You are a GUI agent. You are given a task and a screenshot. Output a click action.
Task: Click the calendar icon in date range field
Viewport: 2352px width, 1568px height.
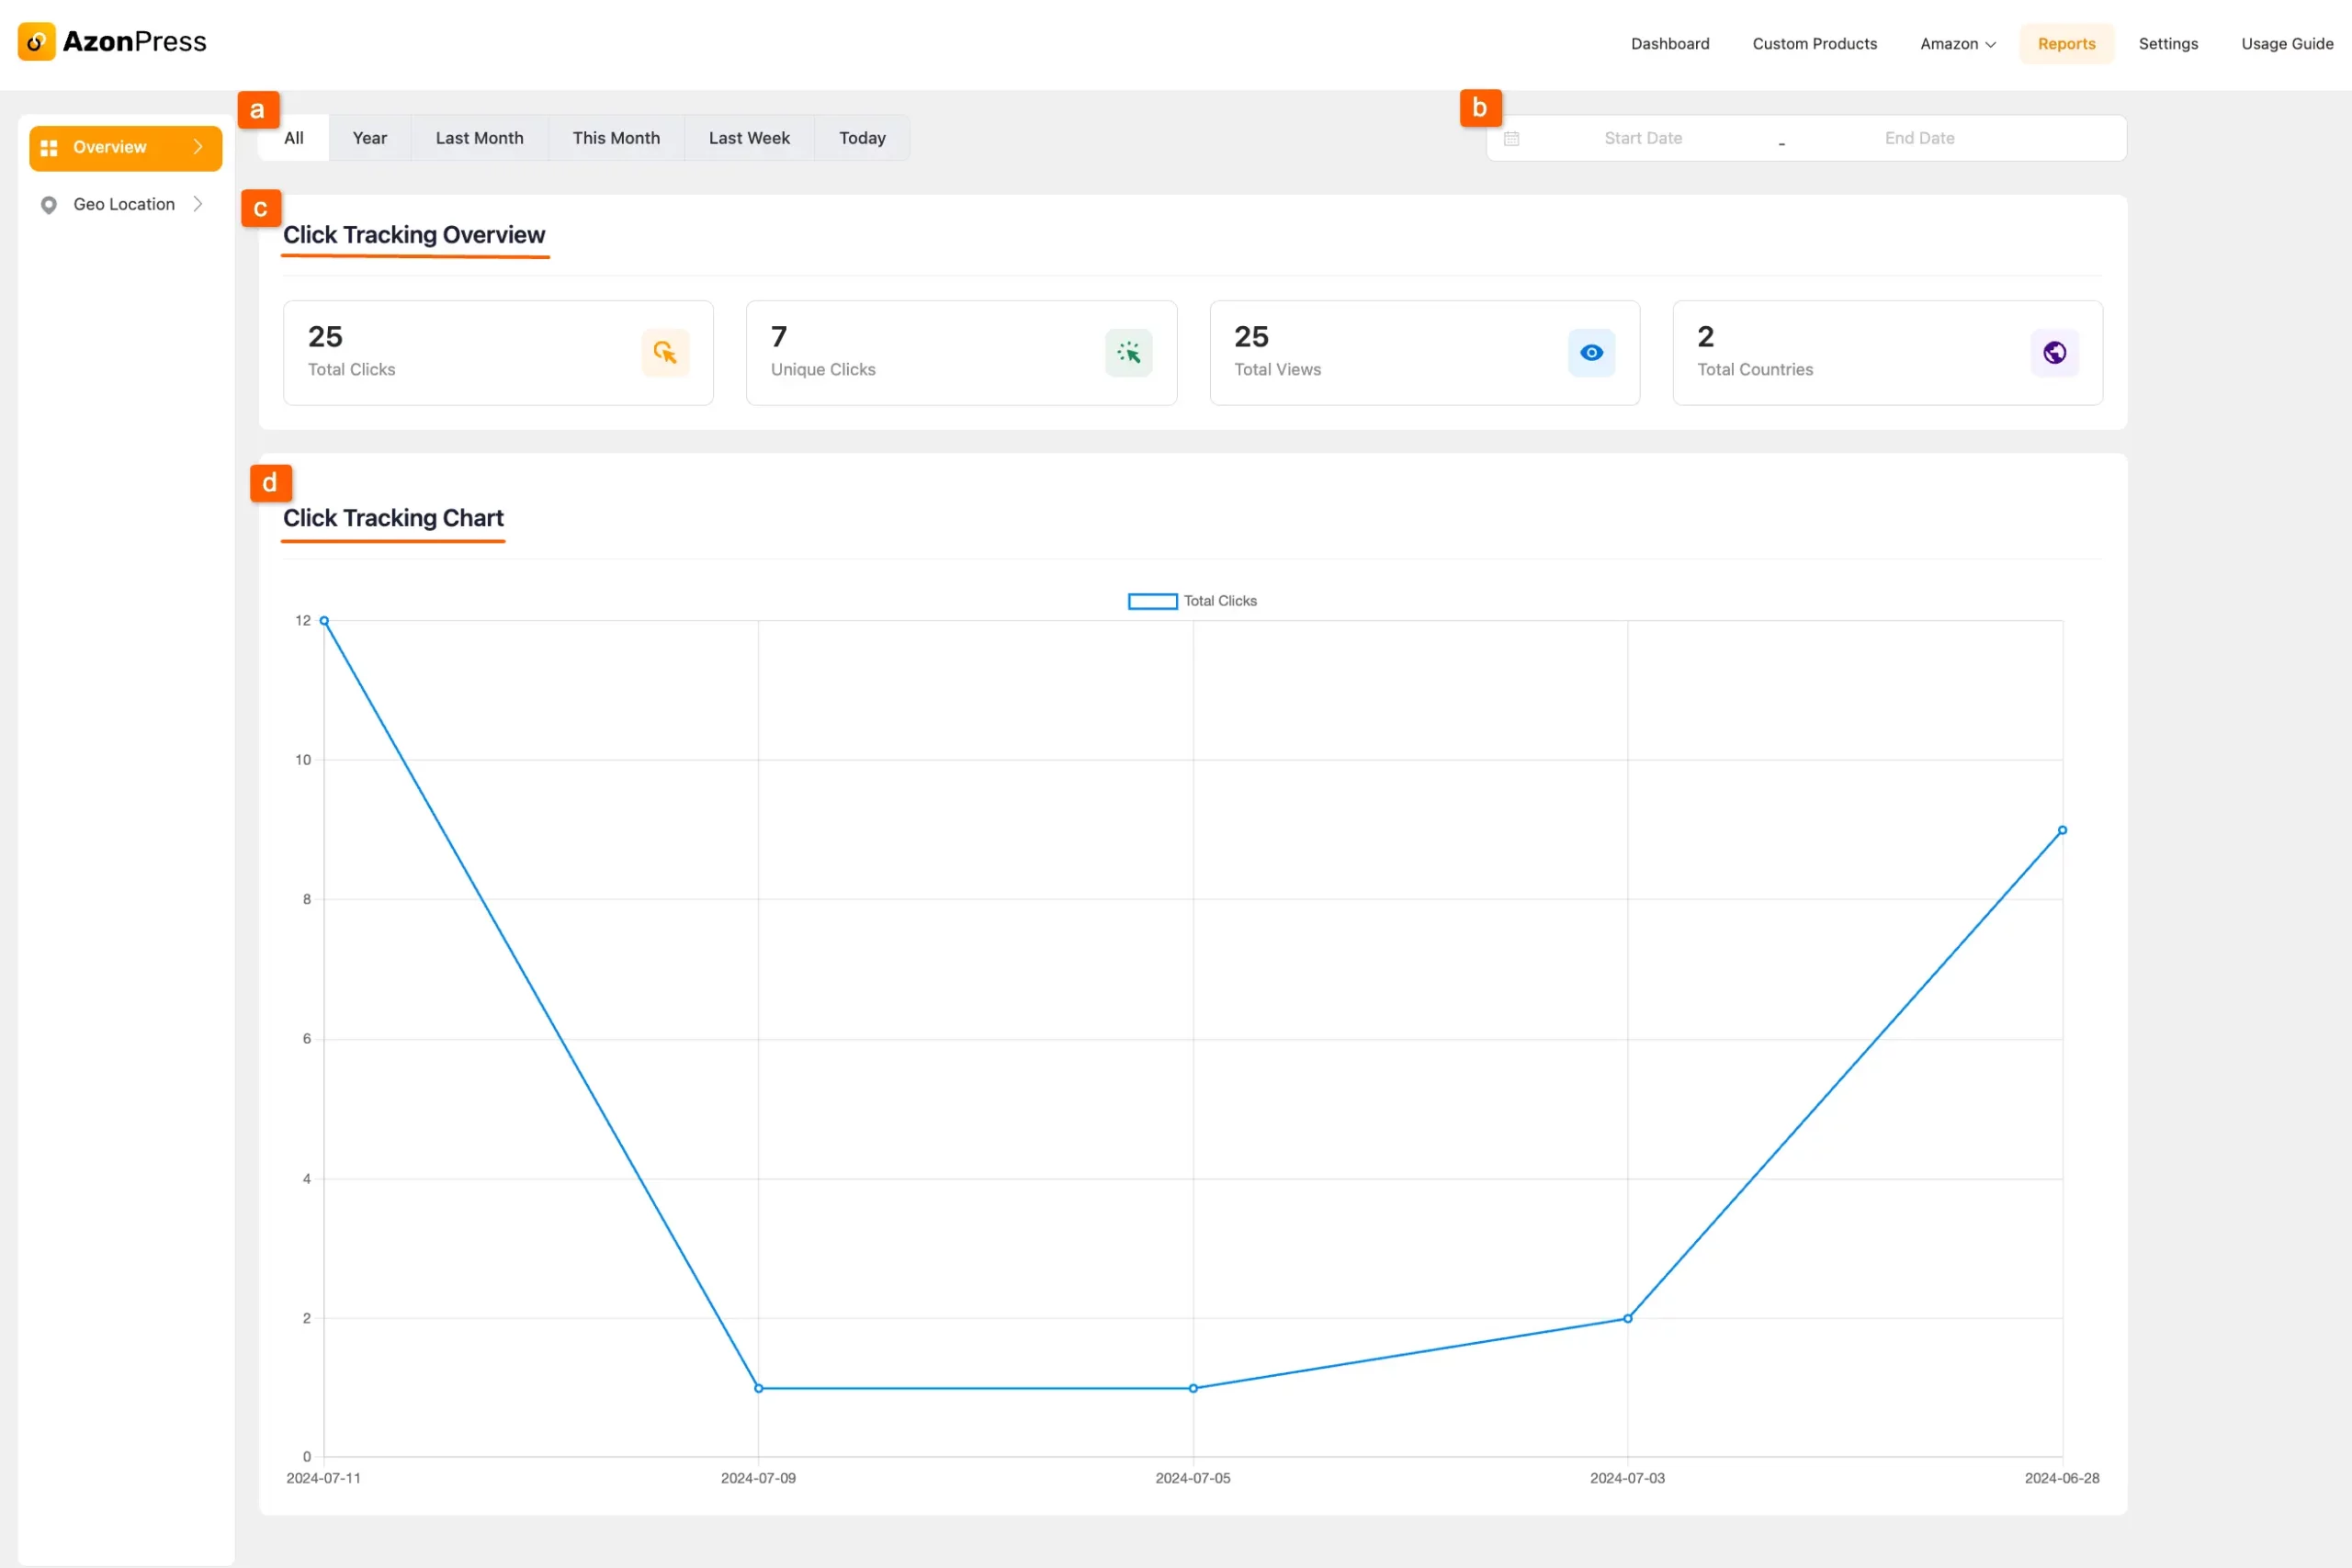point(1512,139)
